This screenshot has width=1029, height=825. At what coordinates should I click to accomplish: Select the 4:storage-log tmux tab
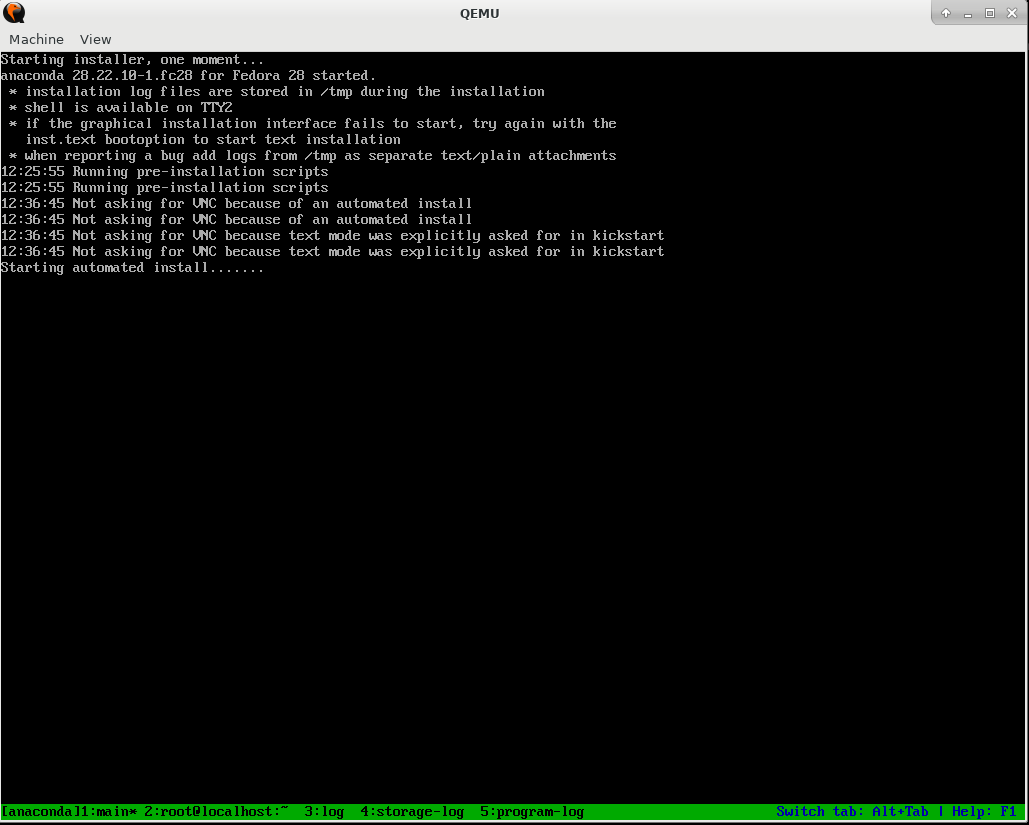pos(411,812)
